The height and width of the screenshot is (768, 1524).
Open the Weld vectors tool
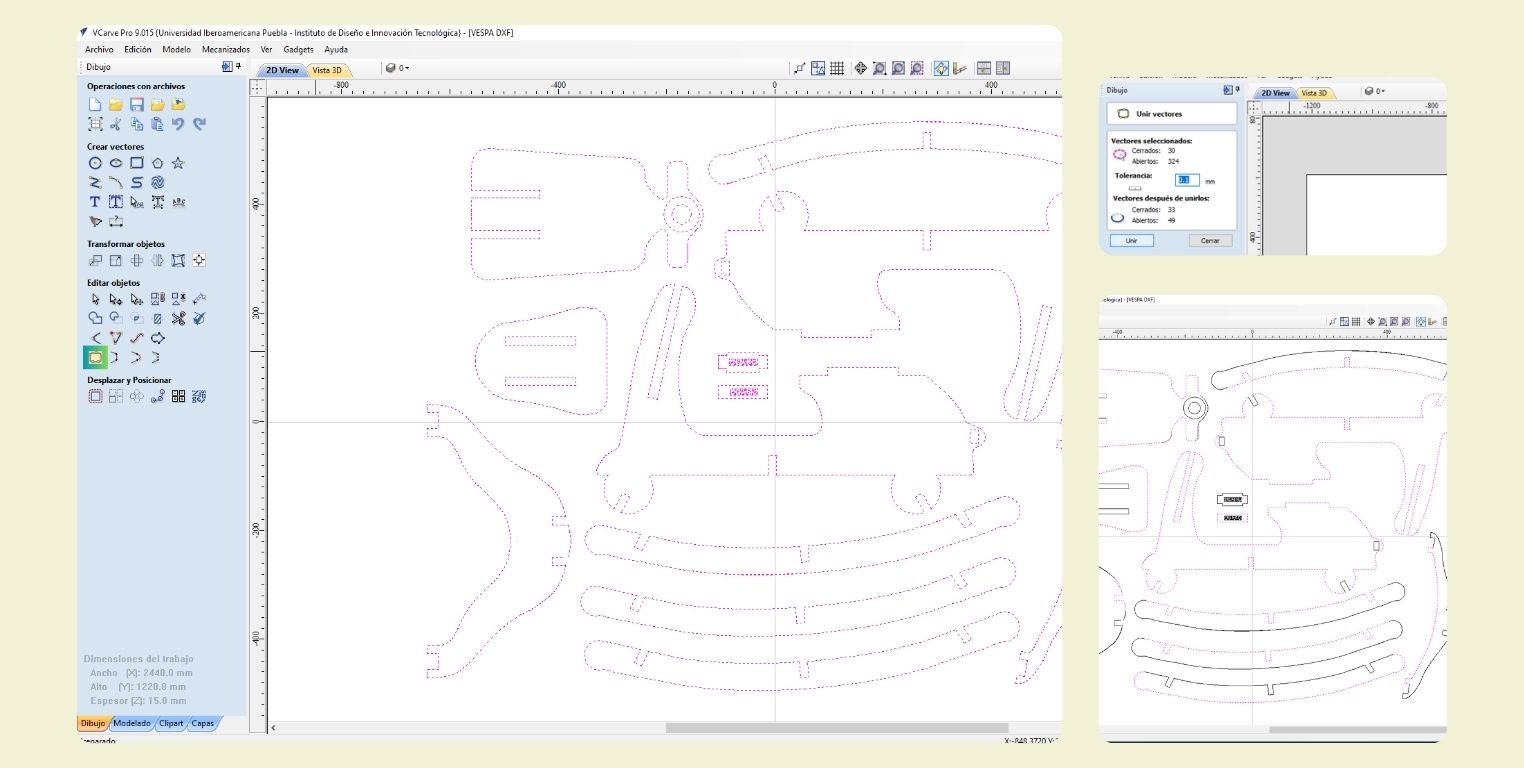[95, 318]
